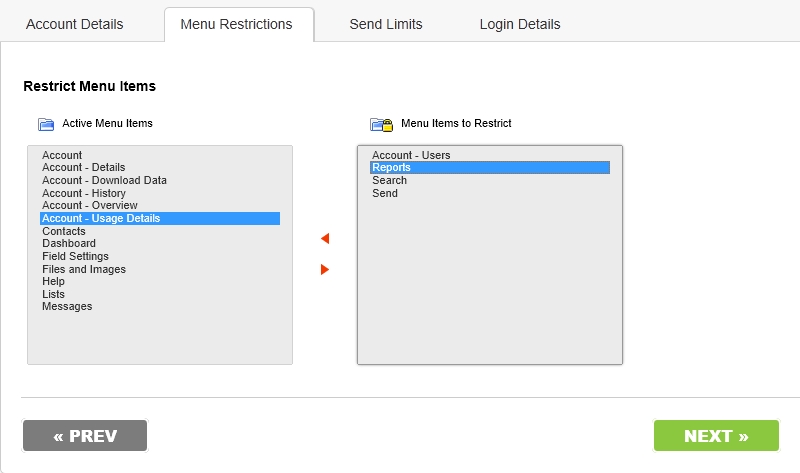Click the right red arrow to restrict item
The width and height of the screenshot is (800, 473).
(x=325, y=269)
